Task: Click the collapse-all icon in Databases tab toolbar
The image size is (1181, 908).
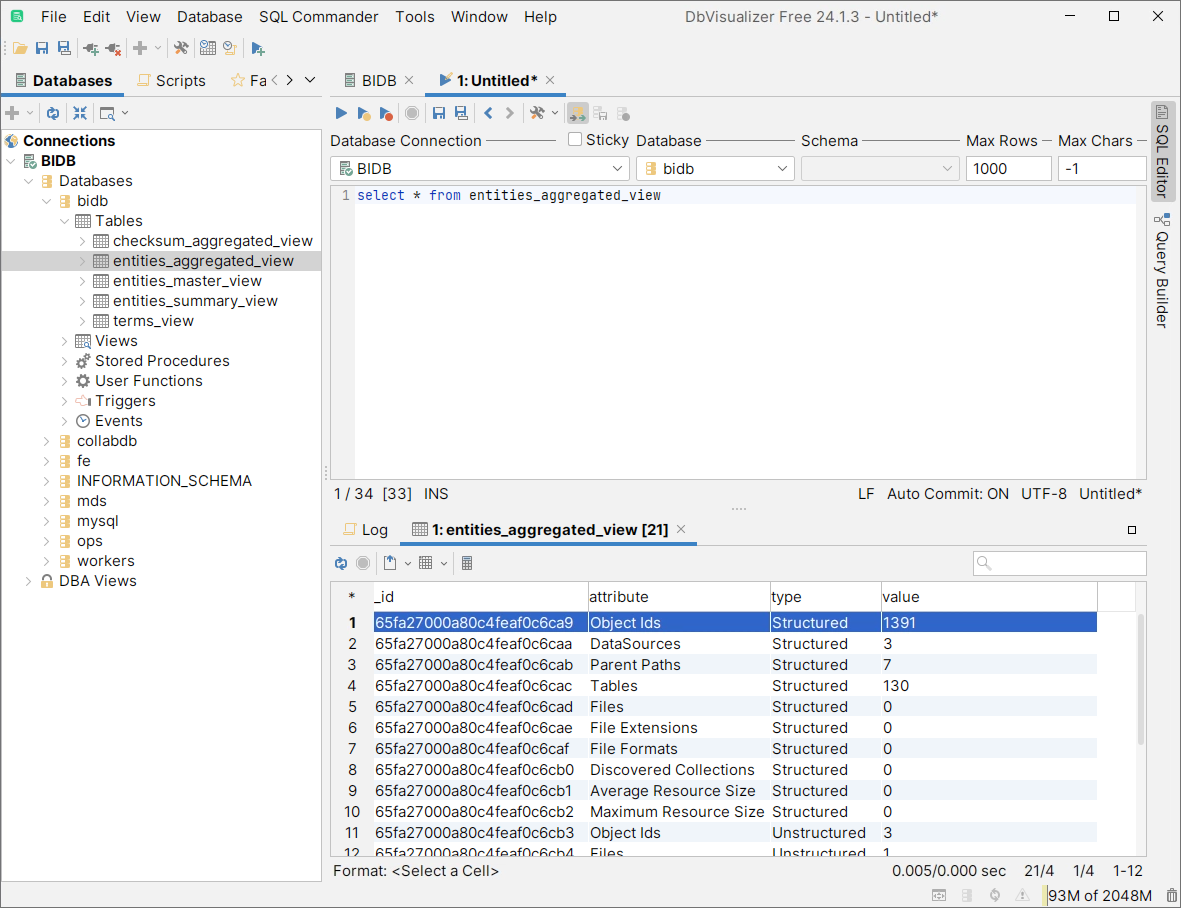Action: 80,113
